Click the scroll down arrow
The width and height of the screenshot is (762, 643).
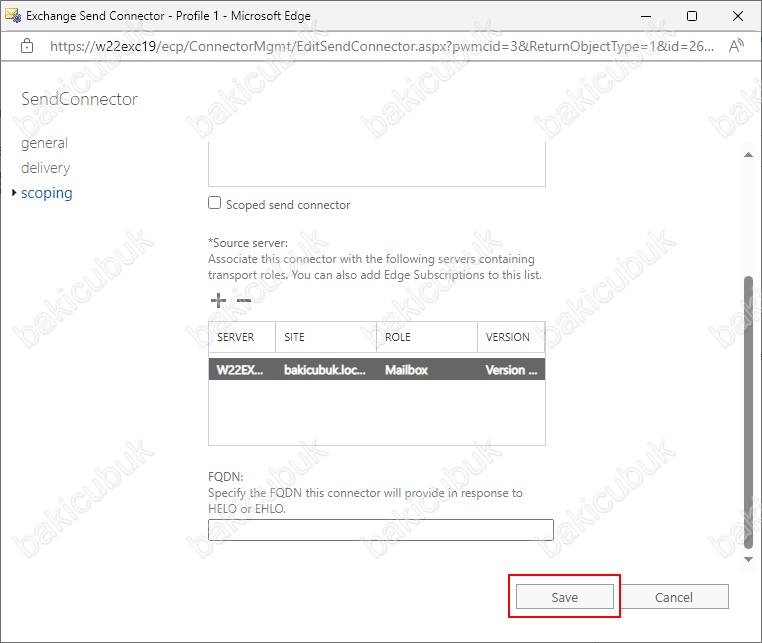[x=748, y=559]
